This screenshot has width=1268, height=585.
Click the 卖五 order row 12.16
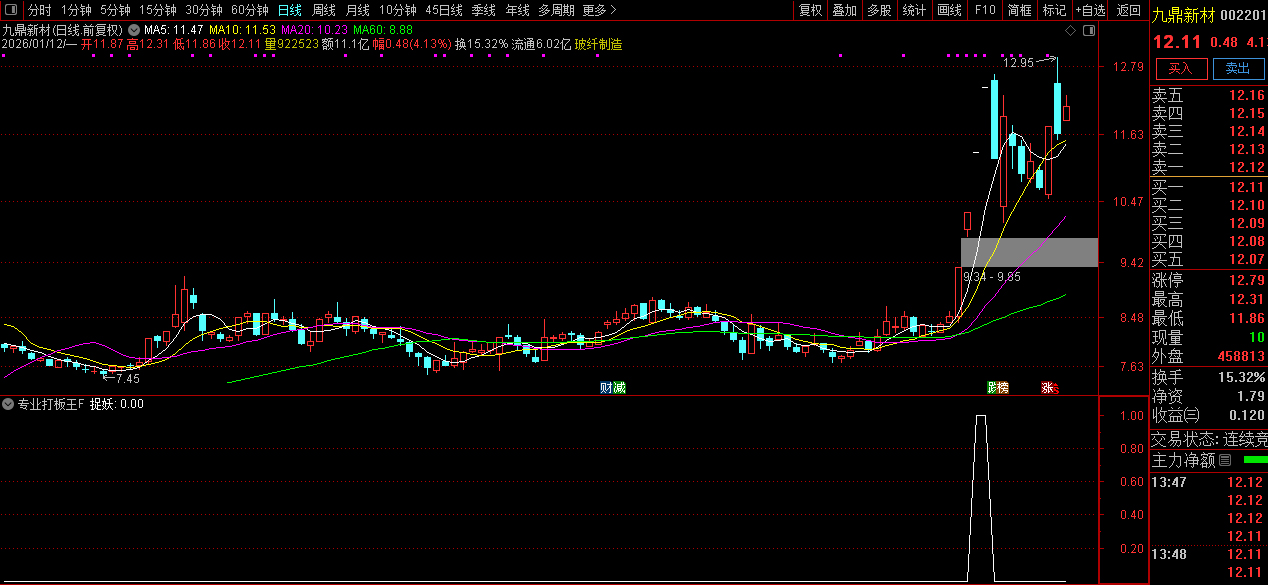point(1208,96)
